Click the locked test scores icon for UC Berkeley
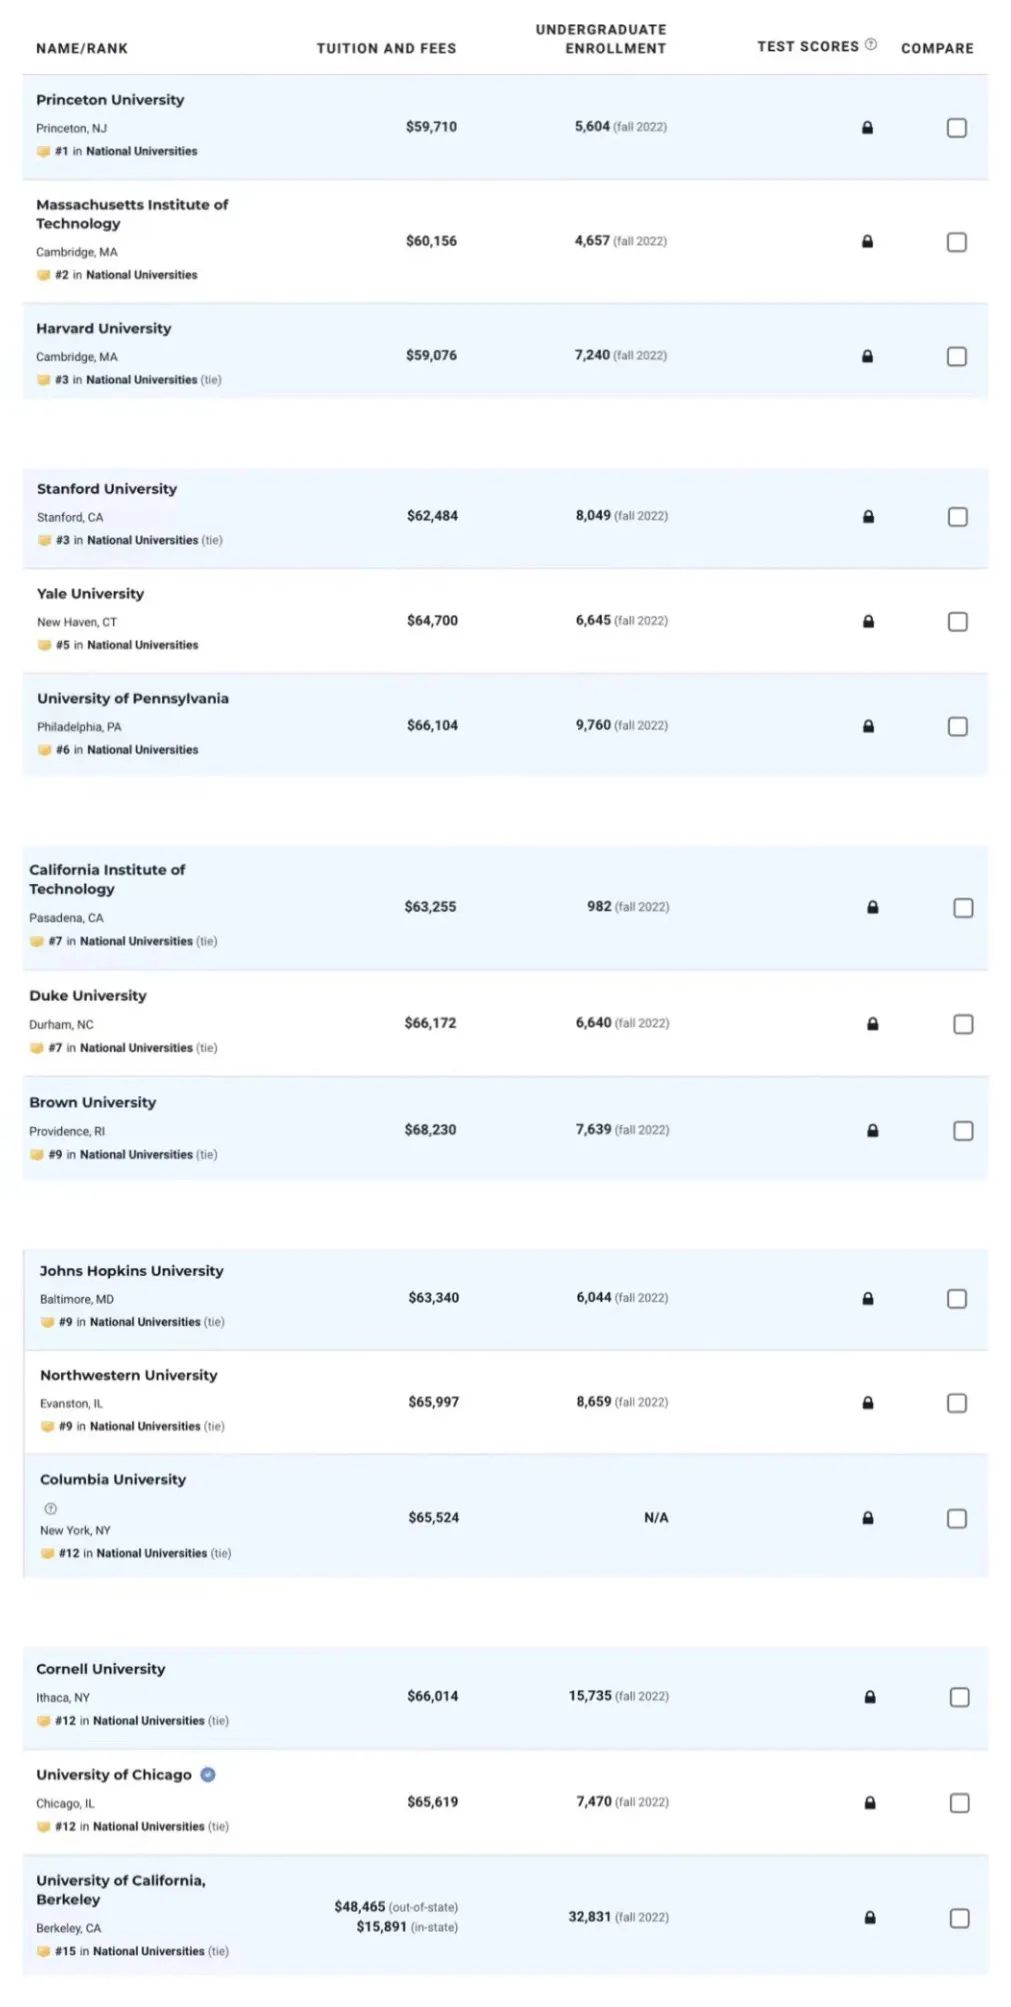The image size is (1011, 2007). coord(870,1918)
